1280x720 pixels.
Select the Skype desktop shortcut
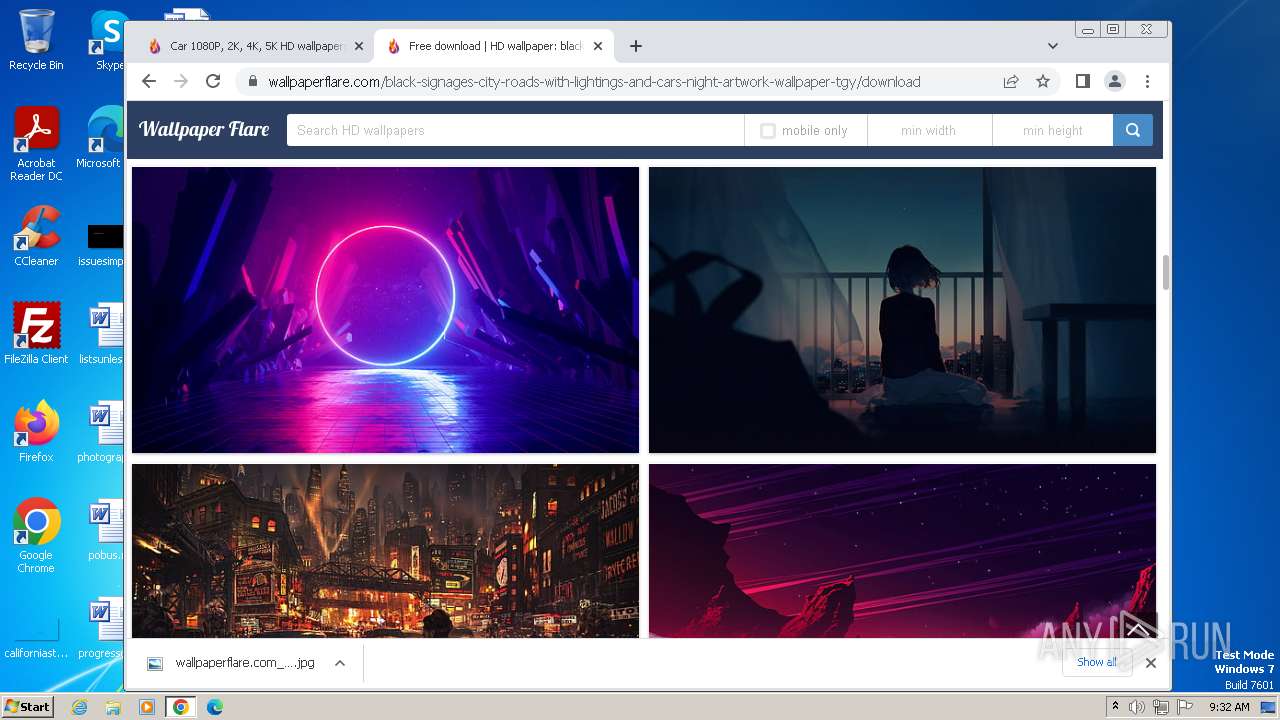(108, 39)
